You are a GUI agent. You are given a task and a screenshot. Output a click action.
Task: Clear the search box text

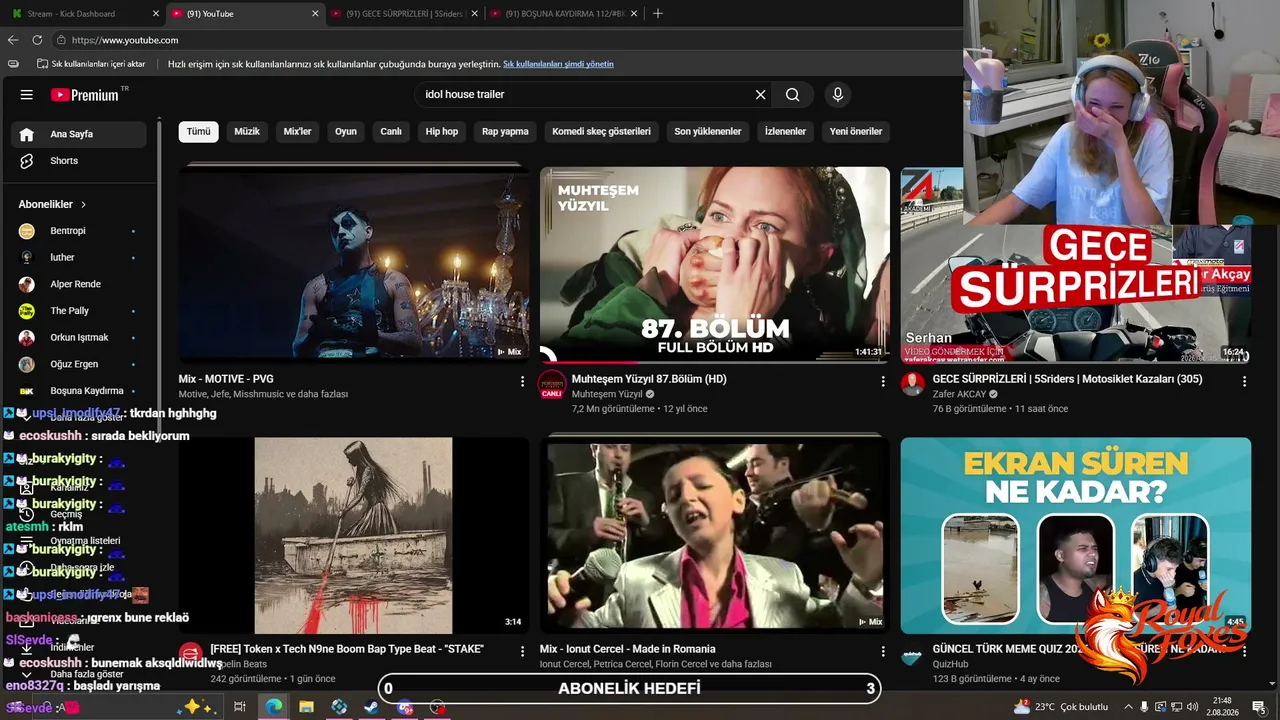click(x=760, y=95)
